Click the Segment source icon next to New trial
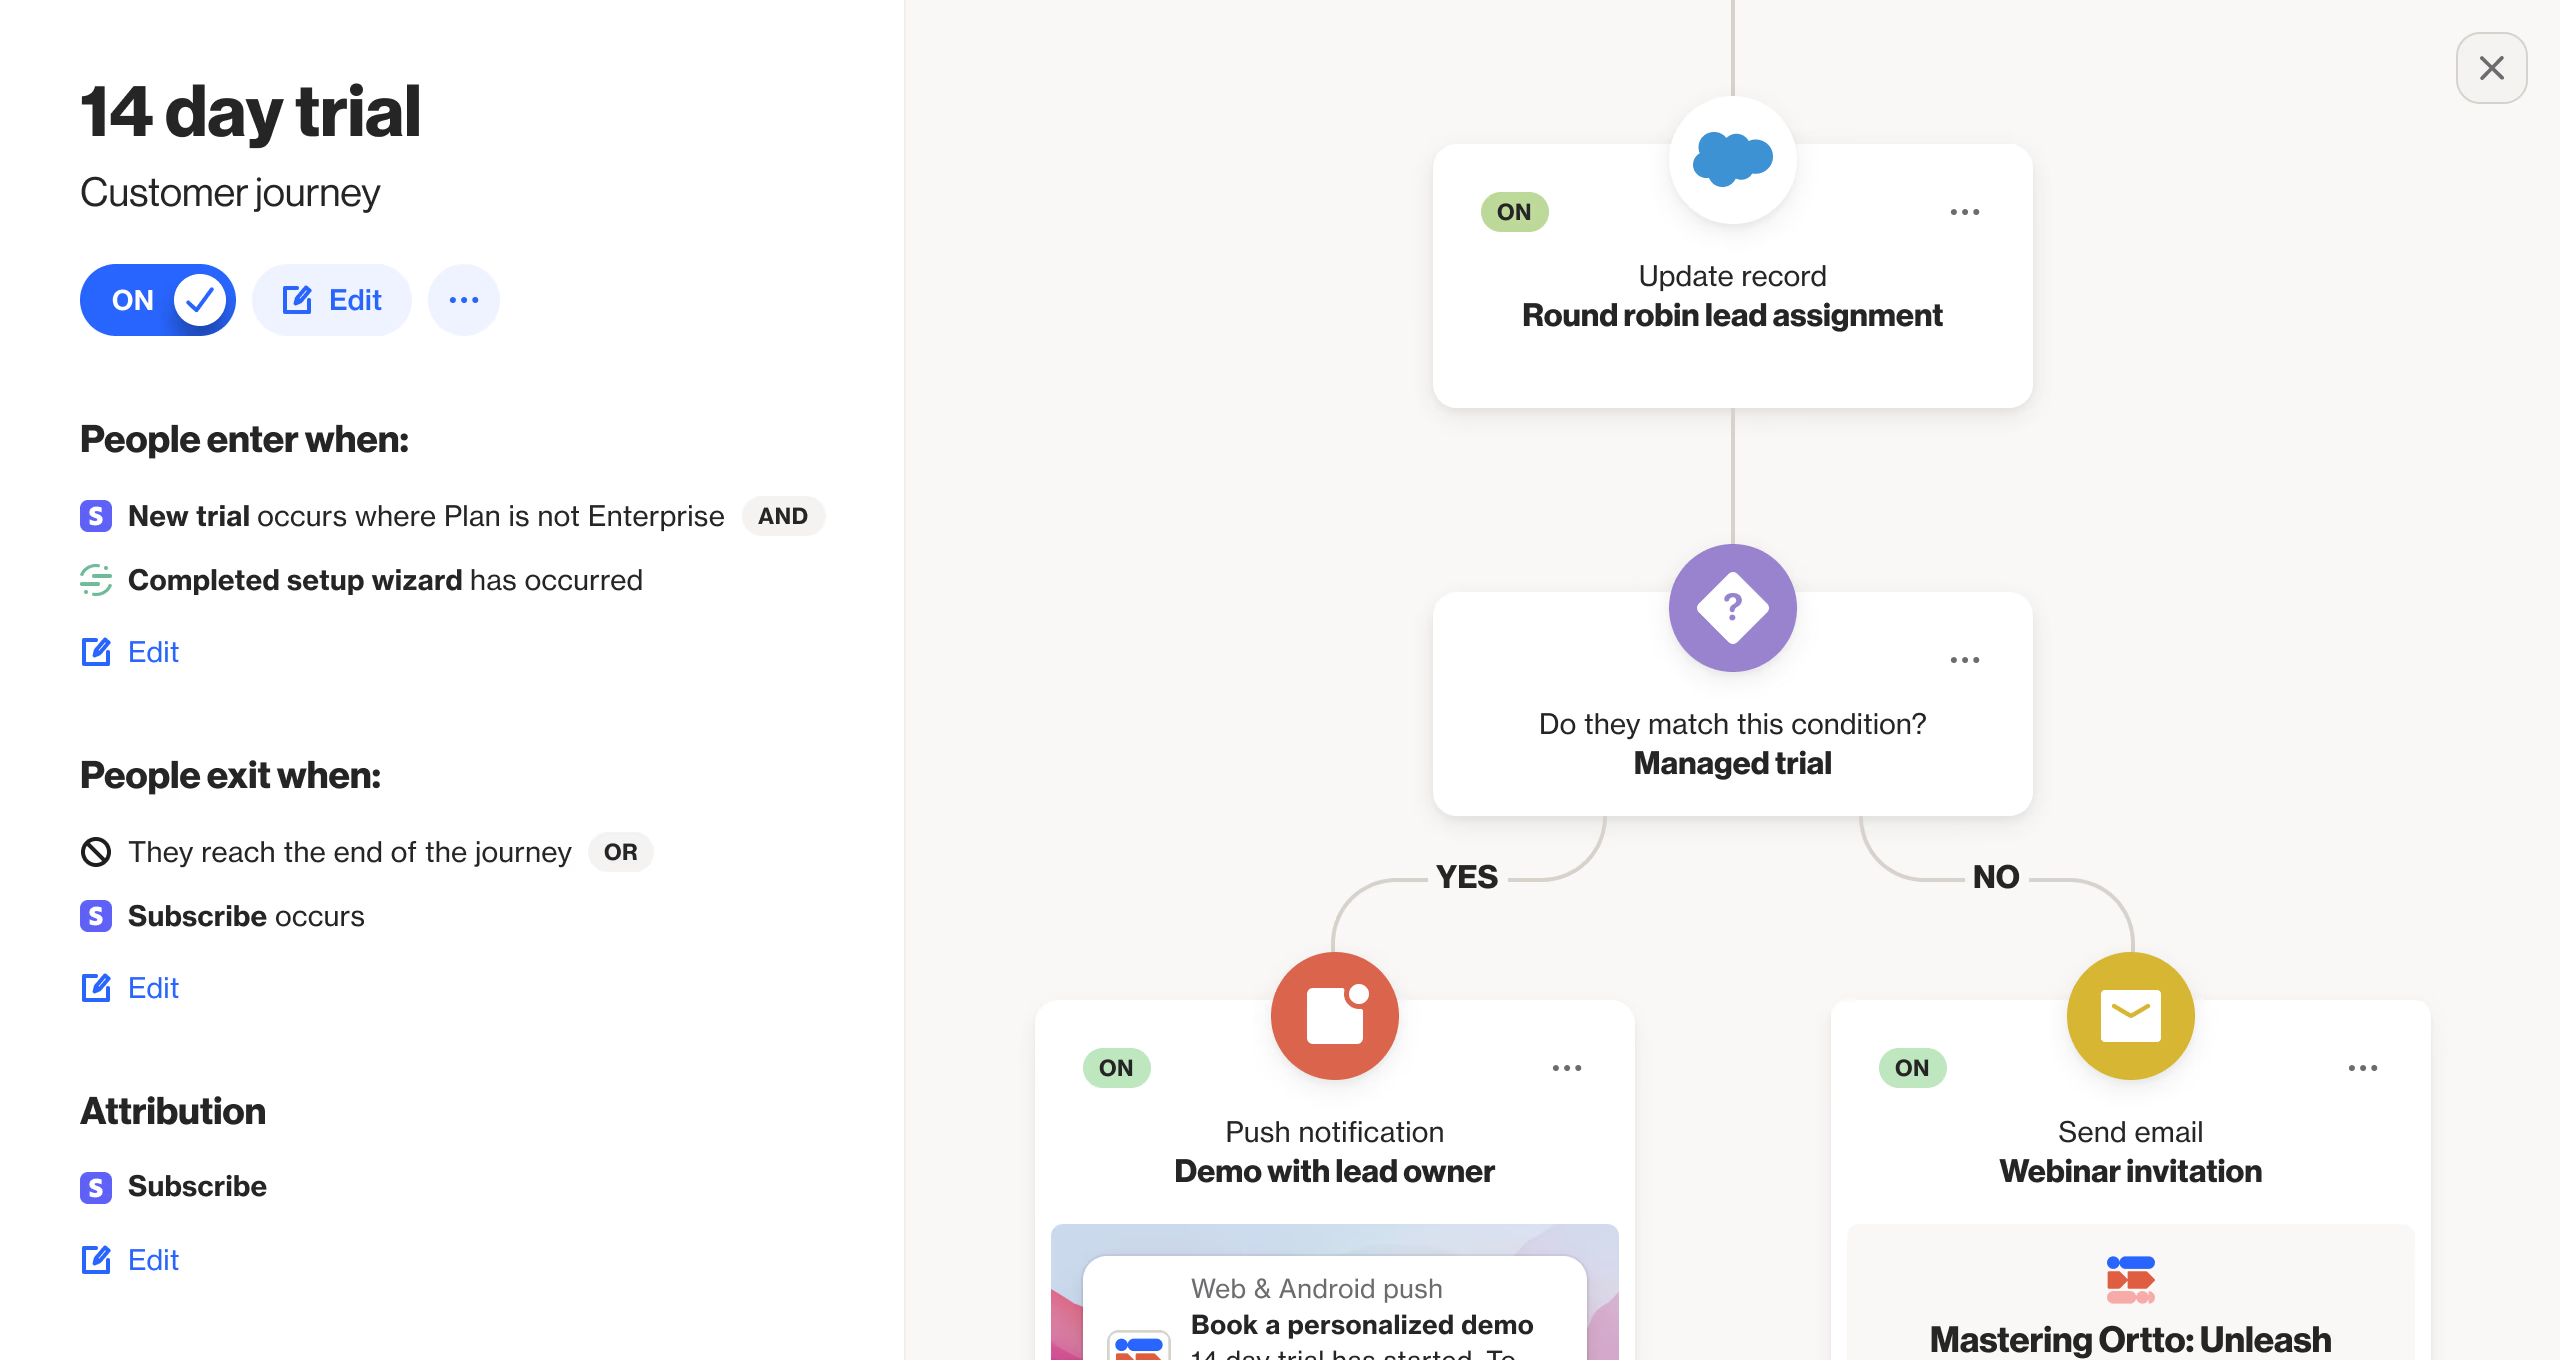Viewport: 2560px width, 1360px height. pyautogui.click(x=95, y=517)
